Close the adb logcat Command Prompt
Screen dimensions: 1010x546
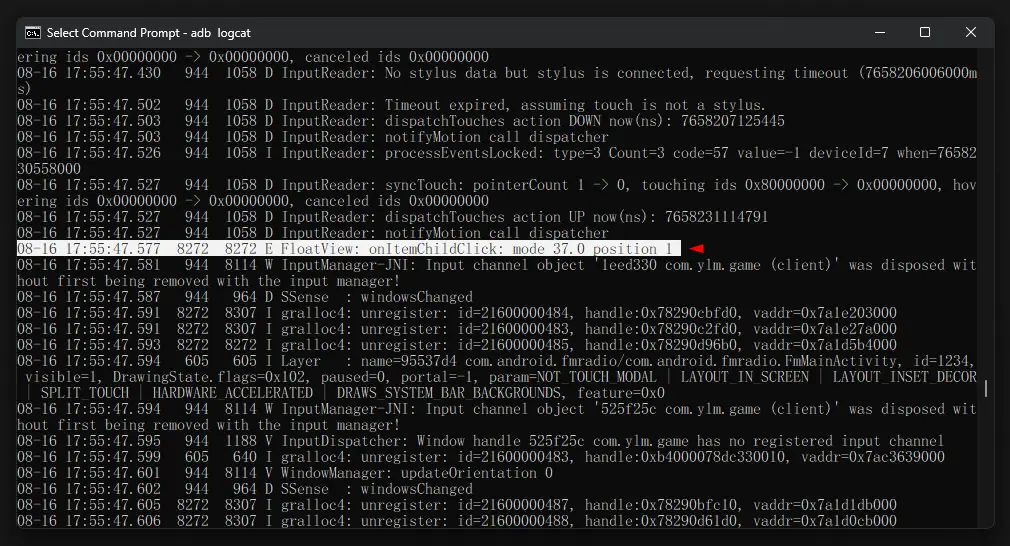tap(970, 32)
